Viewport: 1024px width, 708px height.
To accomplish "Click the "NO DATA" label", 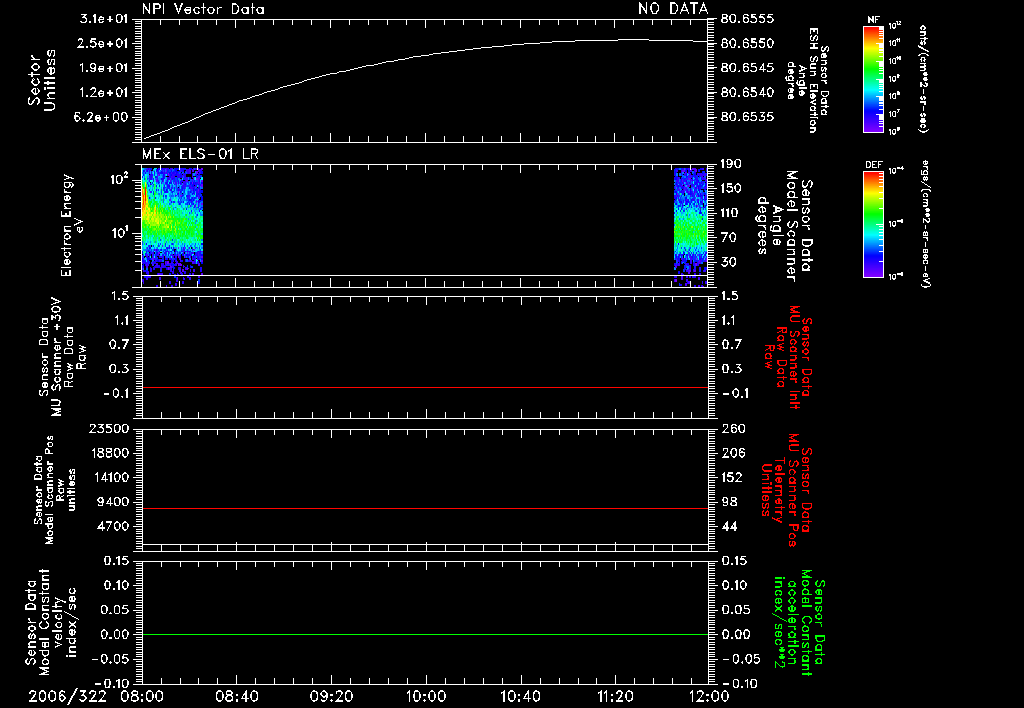I will tap(673, 9).
